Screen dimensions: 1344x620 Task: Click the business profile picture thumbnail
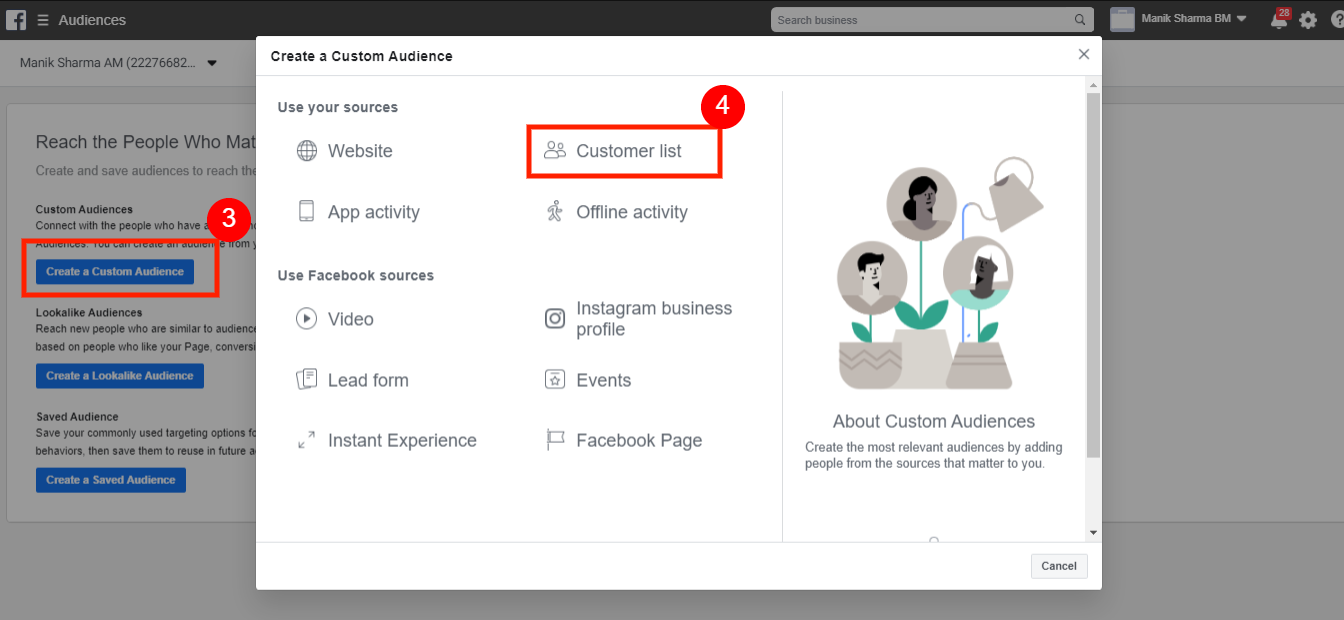pyautogui.click(x=1122, y=19)
